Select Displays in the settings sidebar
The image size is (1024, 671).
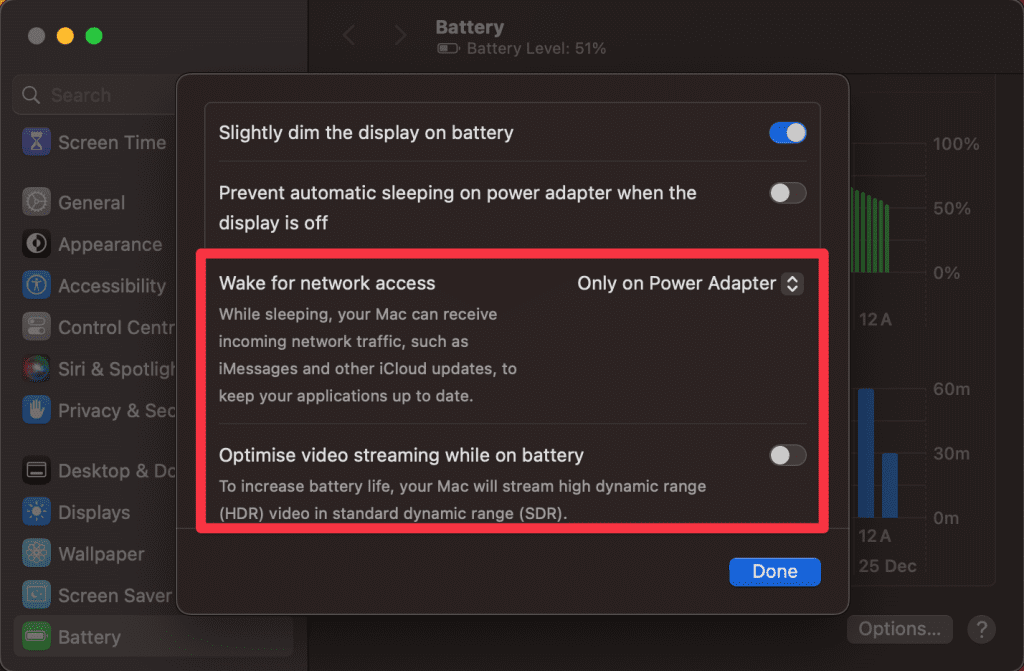pos(94,512)
